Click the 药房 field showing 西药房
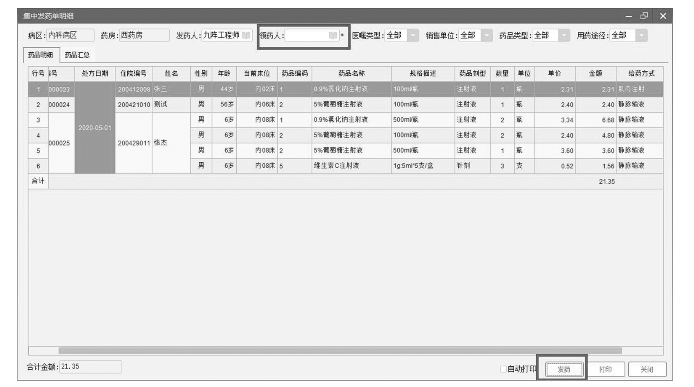694x387 pixels. click(x=144, y=35)
